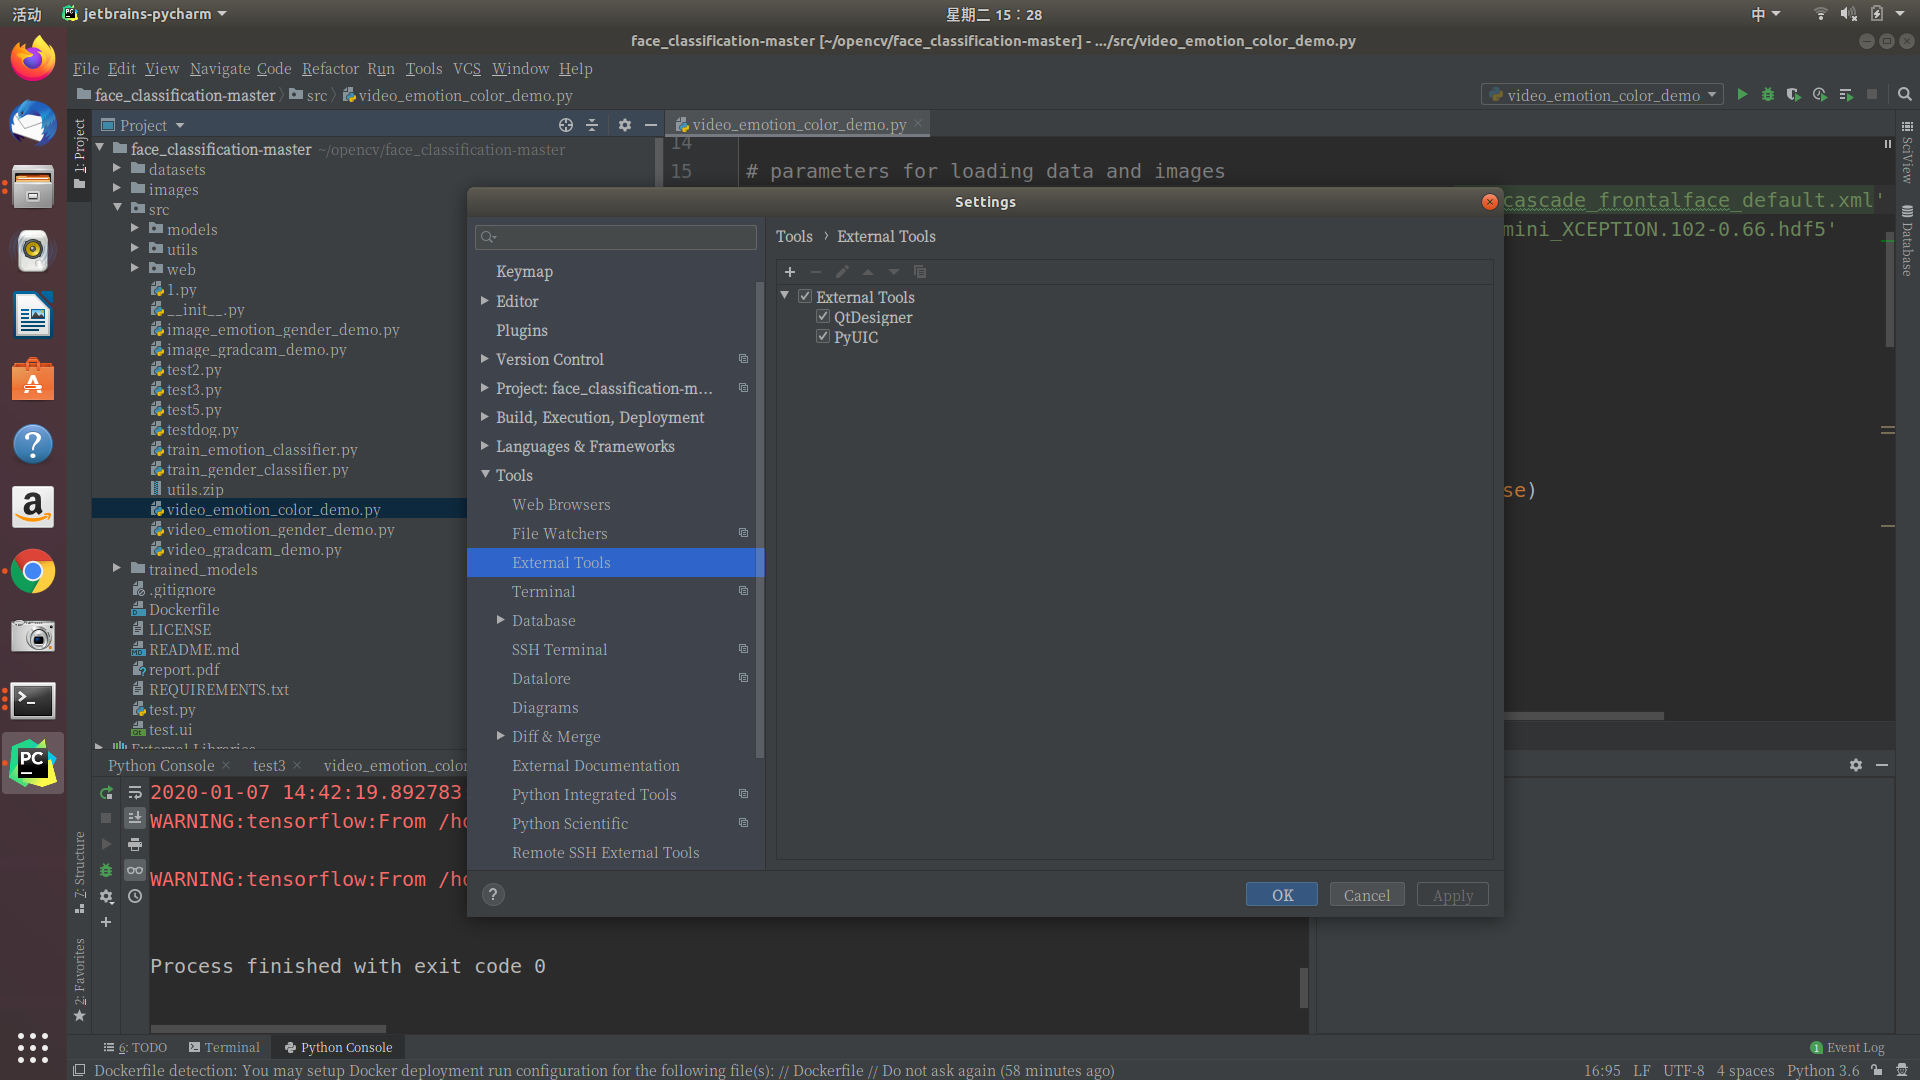The height and width of the screenshot is (1080, 1920).
Task: Click the add external tool plus icon
Action: click(790, 272)
